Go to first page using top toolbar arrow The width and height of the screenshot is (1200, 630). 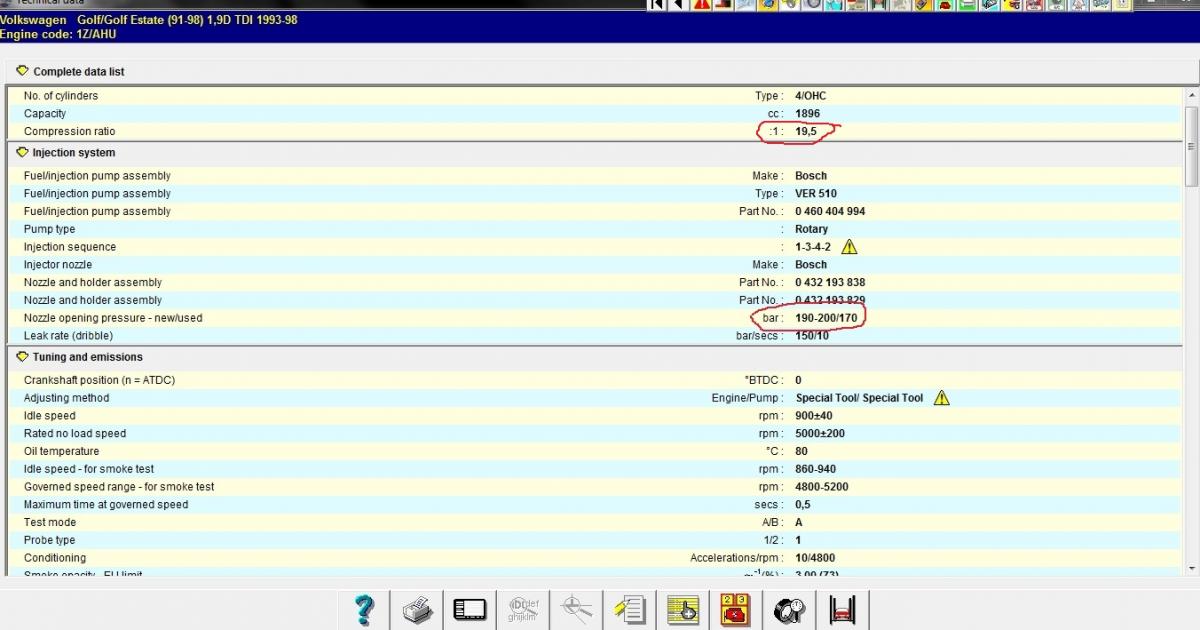tap(657, 5)
